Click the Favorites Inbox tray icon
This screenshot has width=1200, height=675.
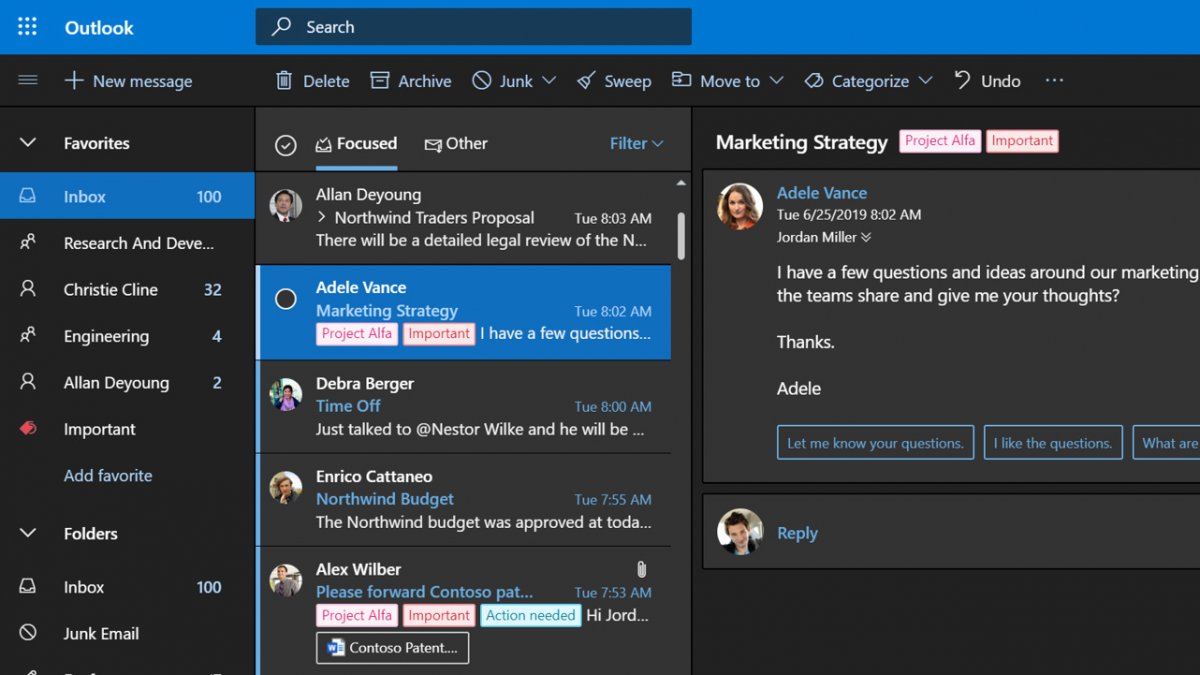[x=28, y=196]
